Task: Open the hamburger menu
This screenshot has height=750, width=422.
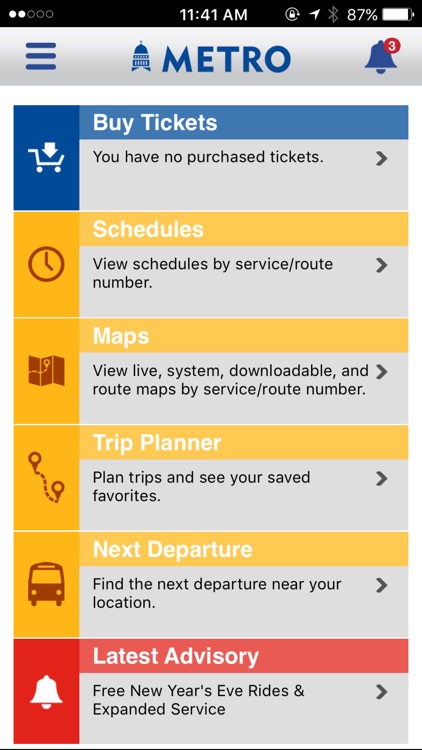Action: [41, 56]
